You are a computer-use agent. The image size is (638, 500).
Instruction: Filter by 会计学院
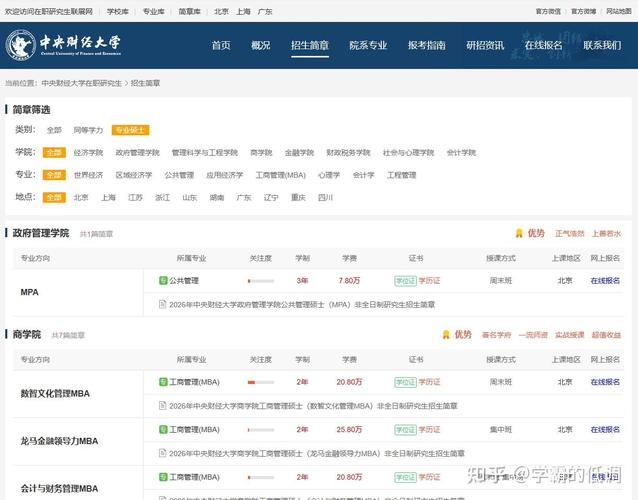pyautogui.click(x=461, y=153)
